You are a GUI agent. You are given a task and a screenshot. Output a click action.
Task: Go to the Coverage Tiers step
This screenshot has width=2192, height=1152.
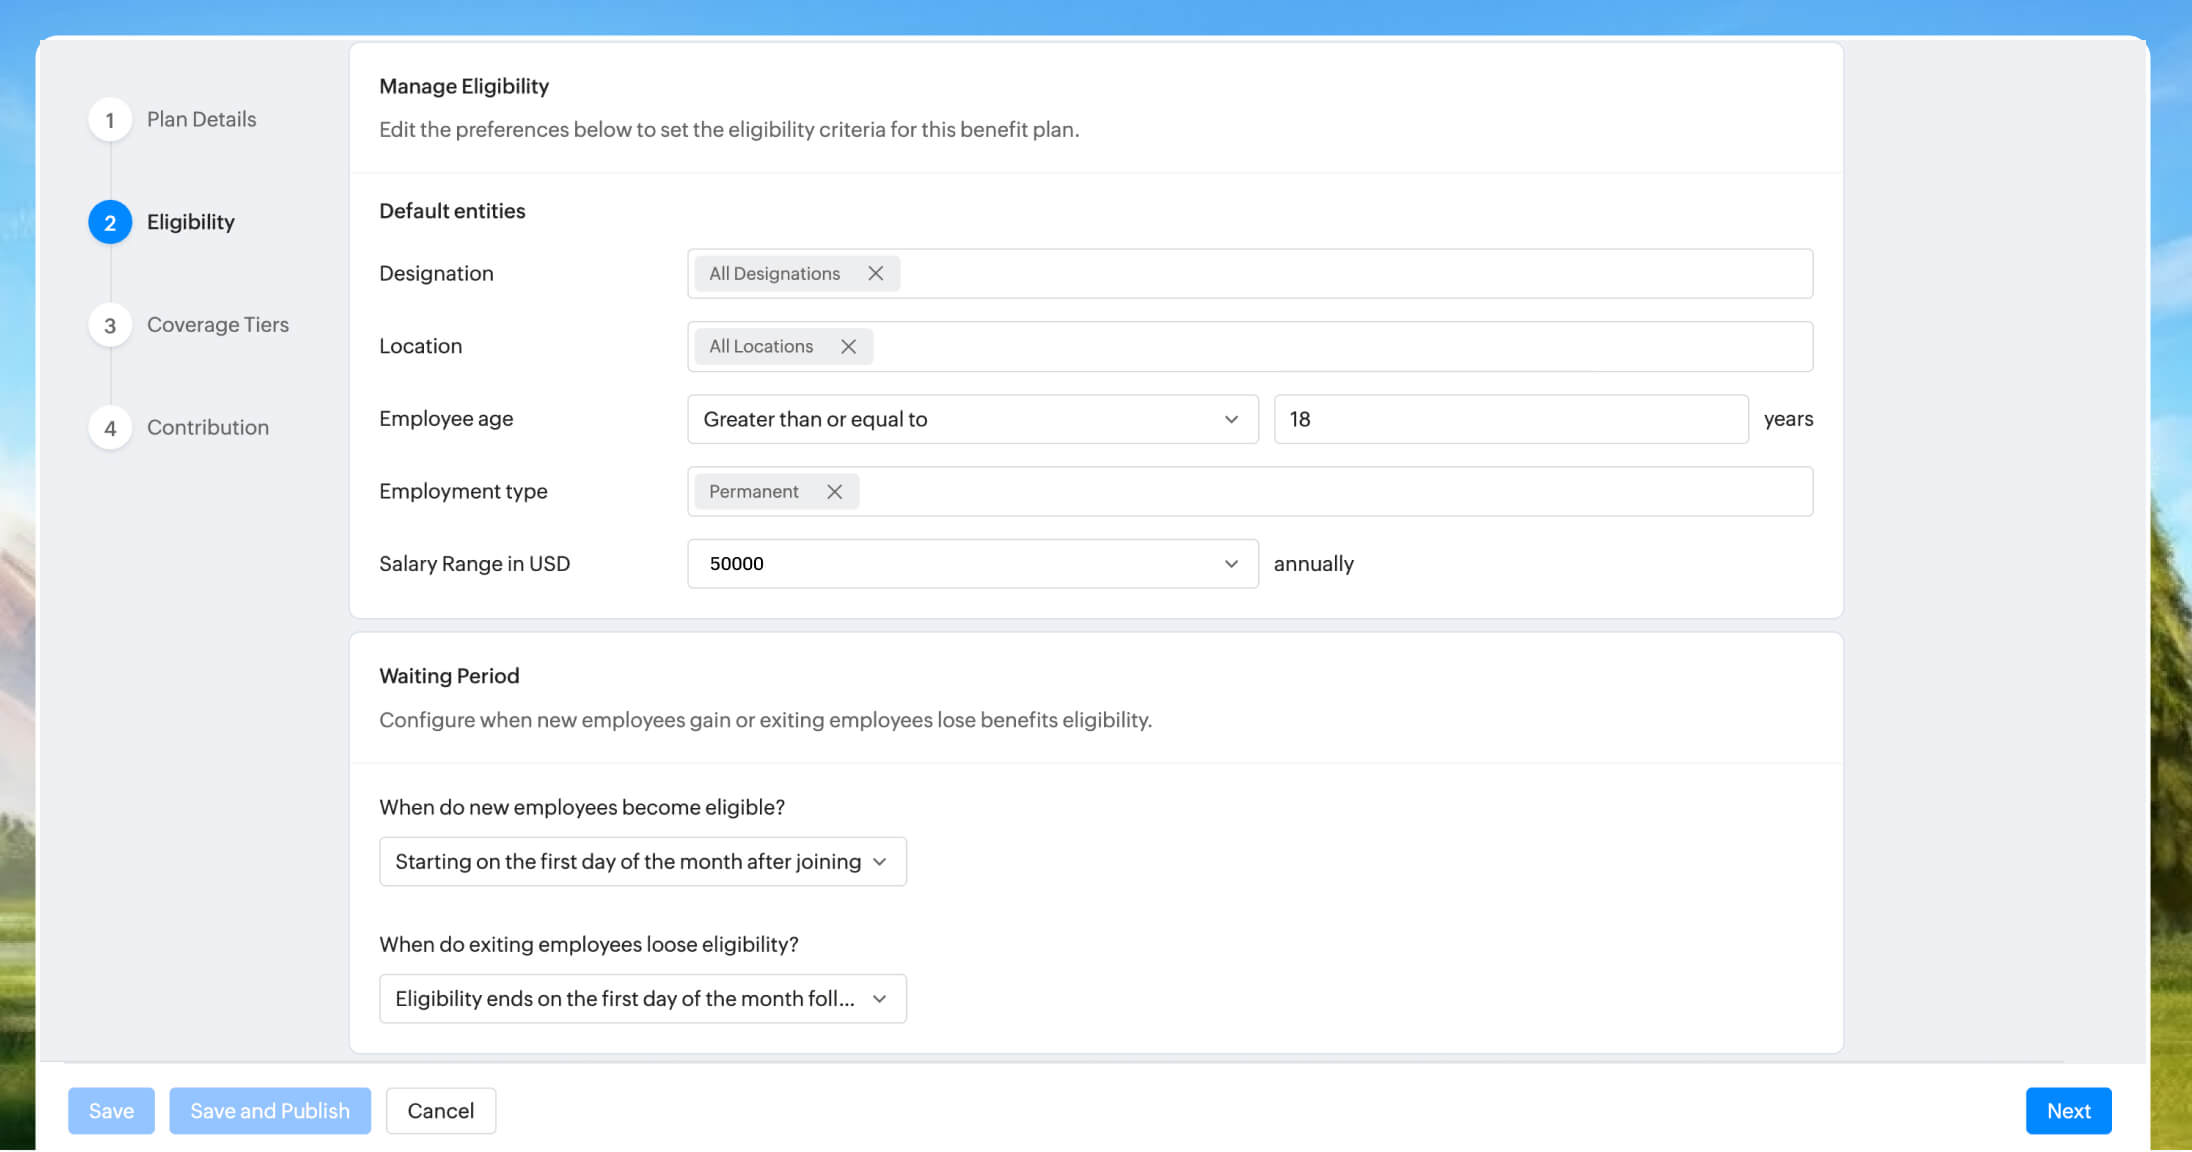click(218, 325)
